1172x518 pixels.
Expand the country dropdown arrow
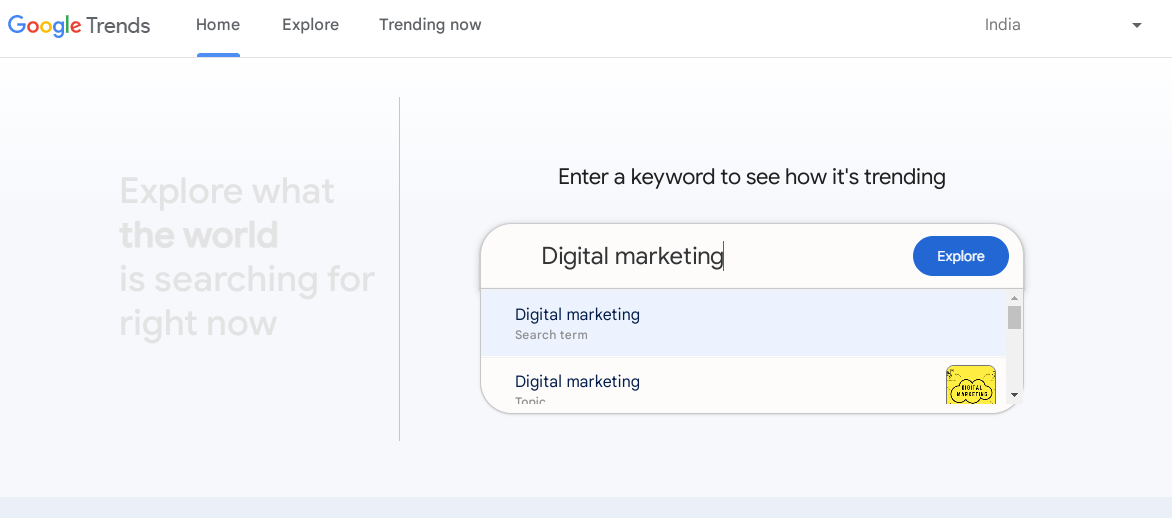click(x=1137, y=25)
